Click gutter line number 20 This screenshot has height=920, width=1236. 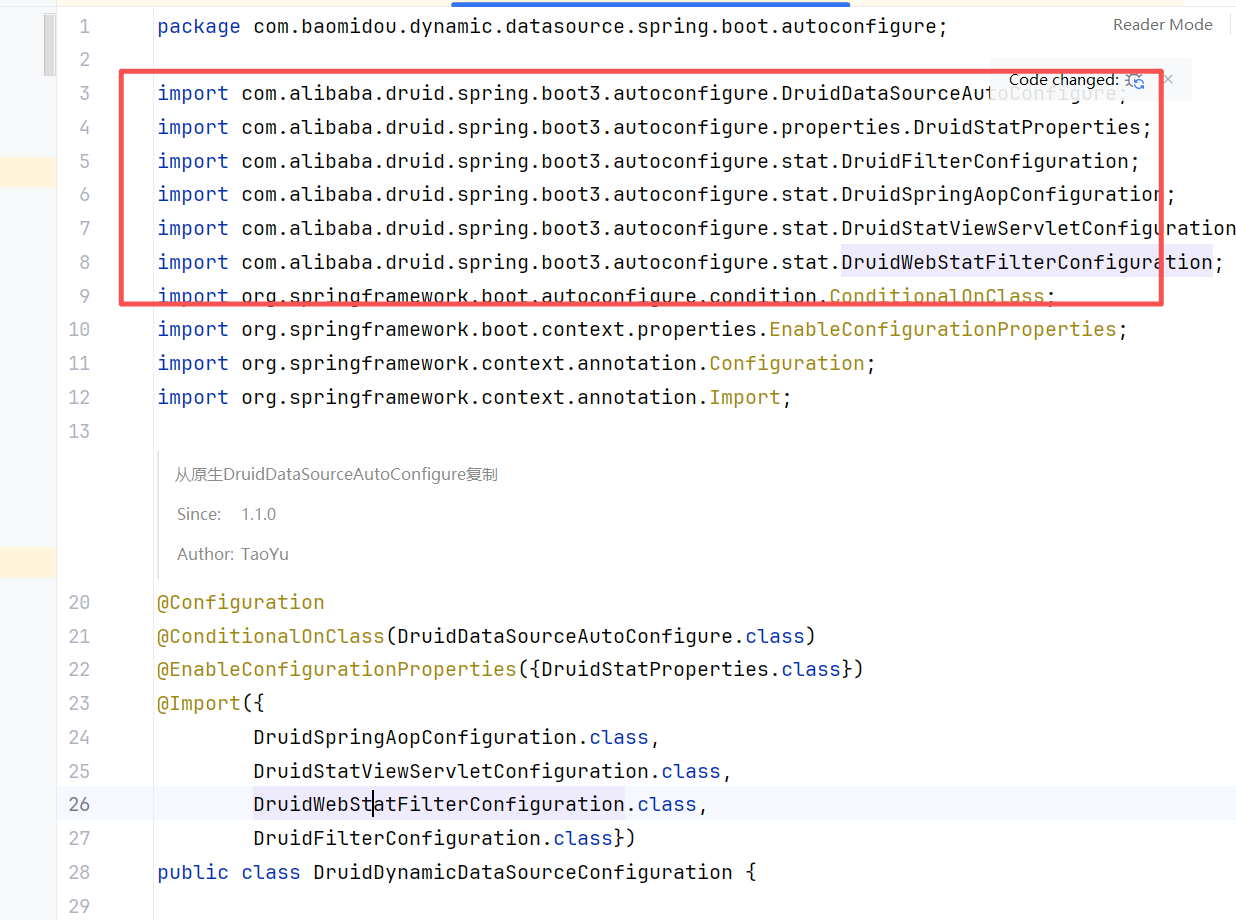tap(79, 602)
